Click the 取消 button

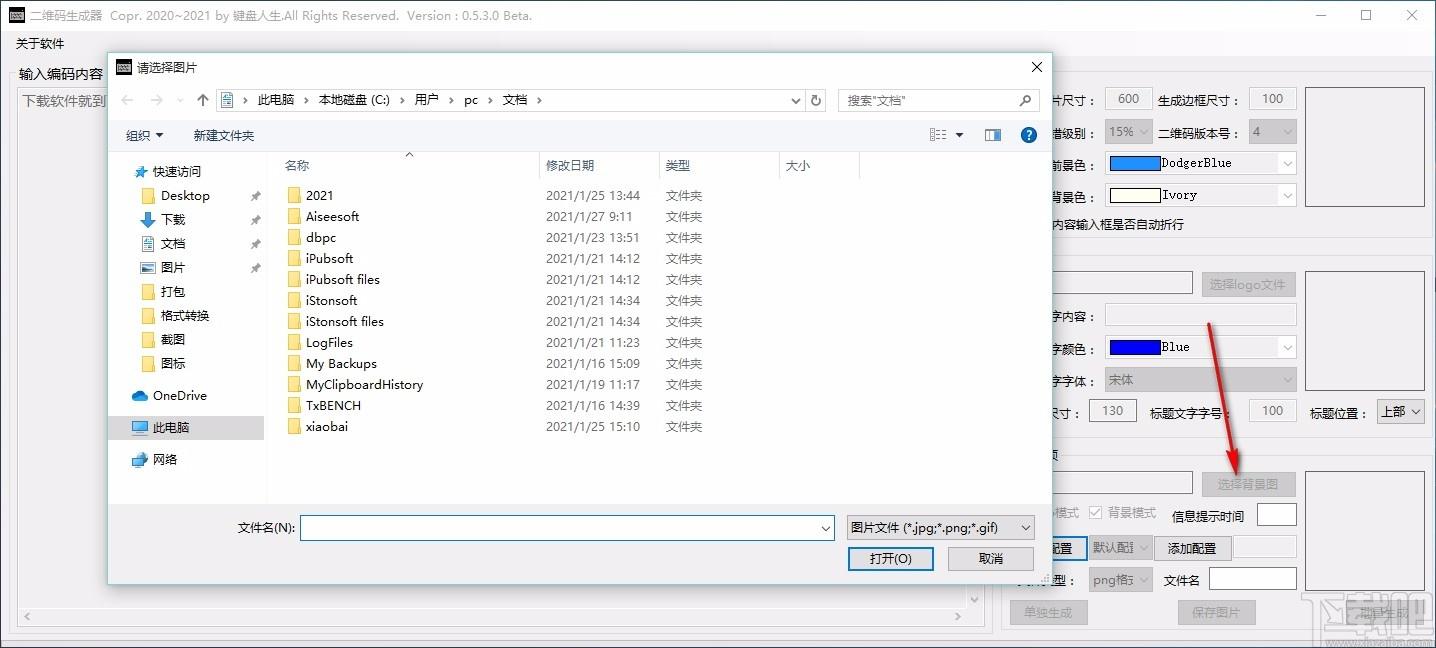(991, 559)
